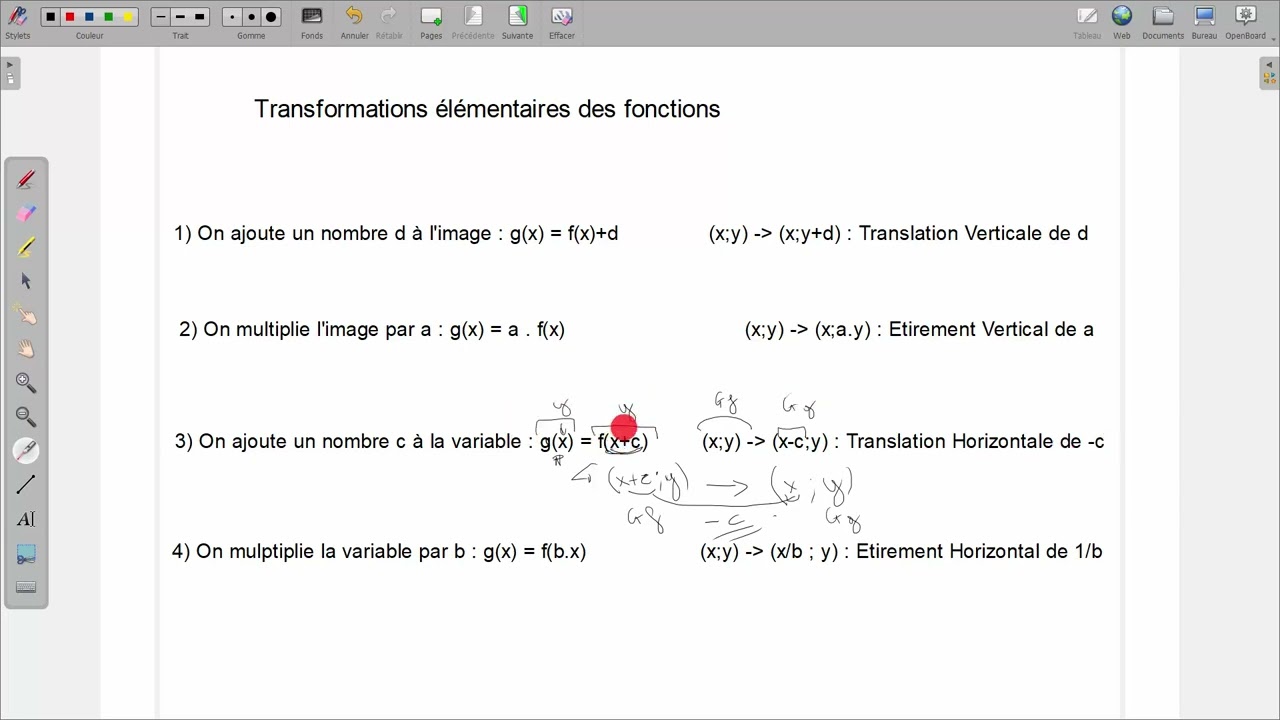Screen dimensions: 1280x720
Task: Pick the green pen color
Action: [x=108, y=17]
